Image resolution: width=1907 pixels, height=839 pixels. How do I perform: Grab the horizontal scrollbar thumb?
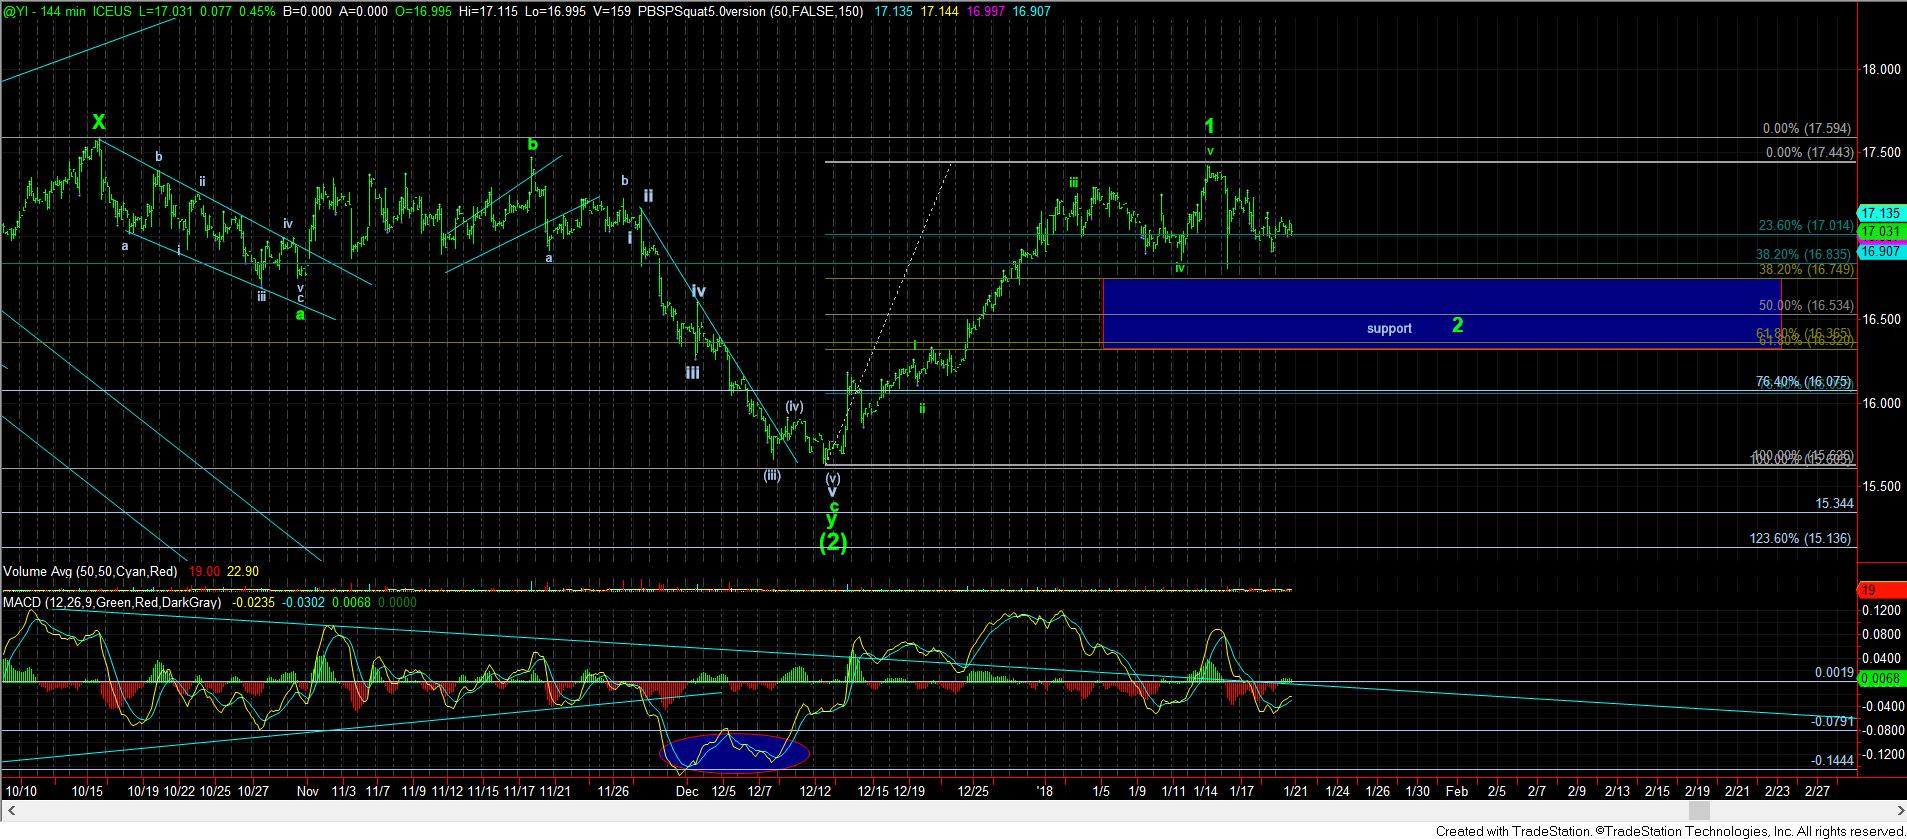coord(1698,810)
